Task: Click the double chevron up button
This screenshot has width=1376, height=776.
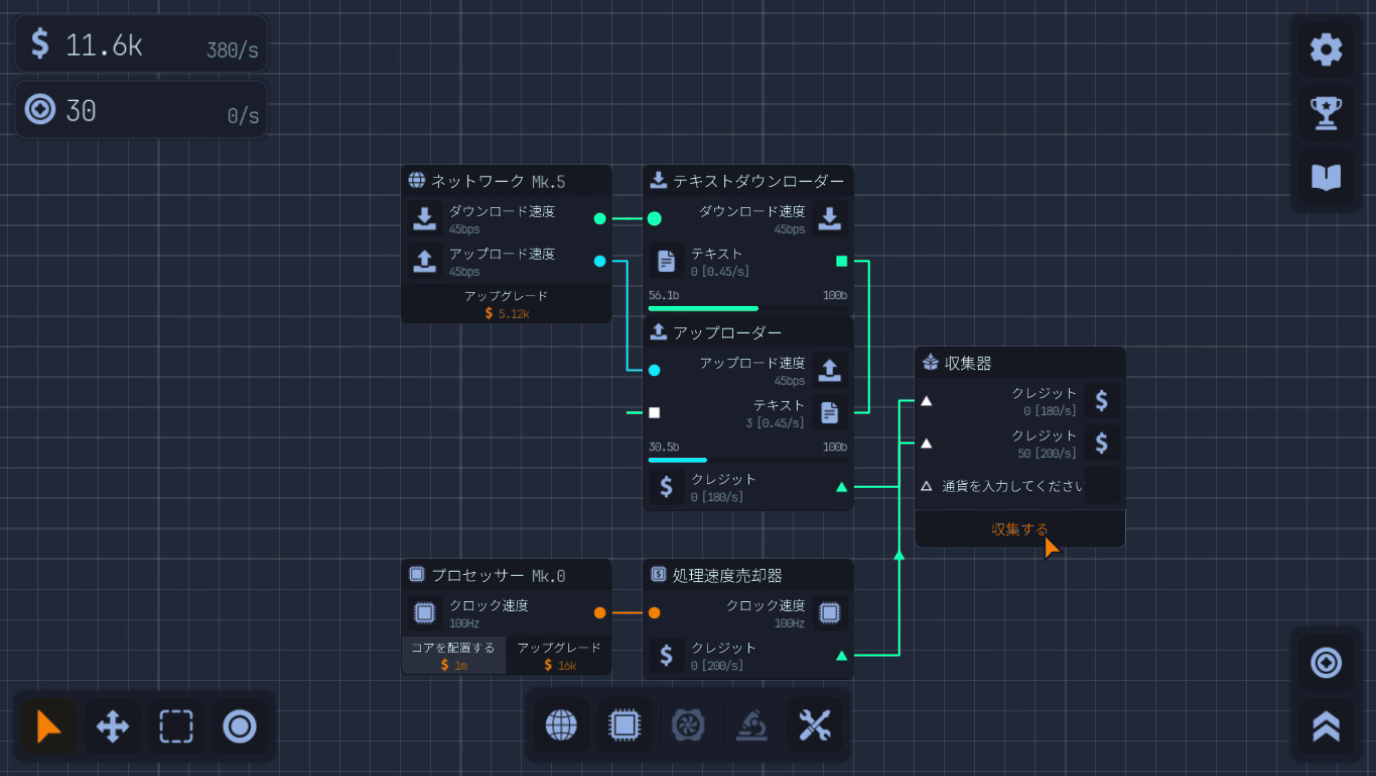Action: click(1326, 727)
